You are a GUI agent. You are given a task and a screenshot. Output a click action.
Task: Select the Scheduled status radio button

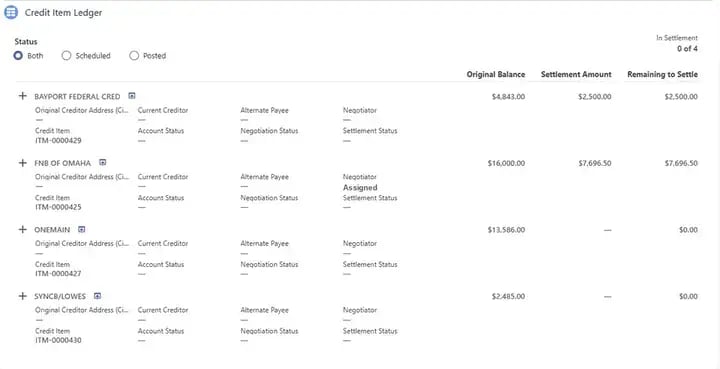67,56
